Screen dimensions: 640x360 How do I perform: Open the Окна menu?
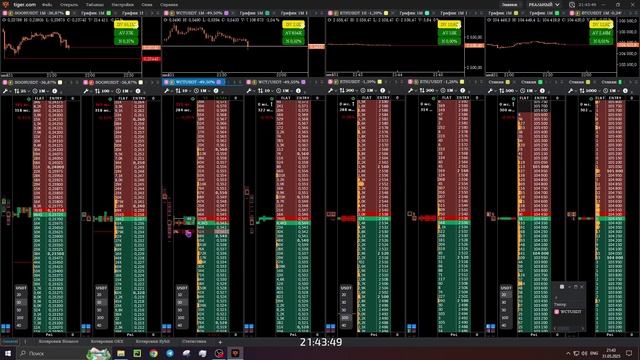(147, 5)
